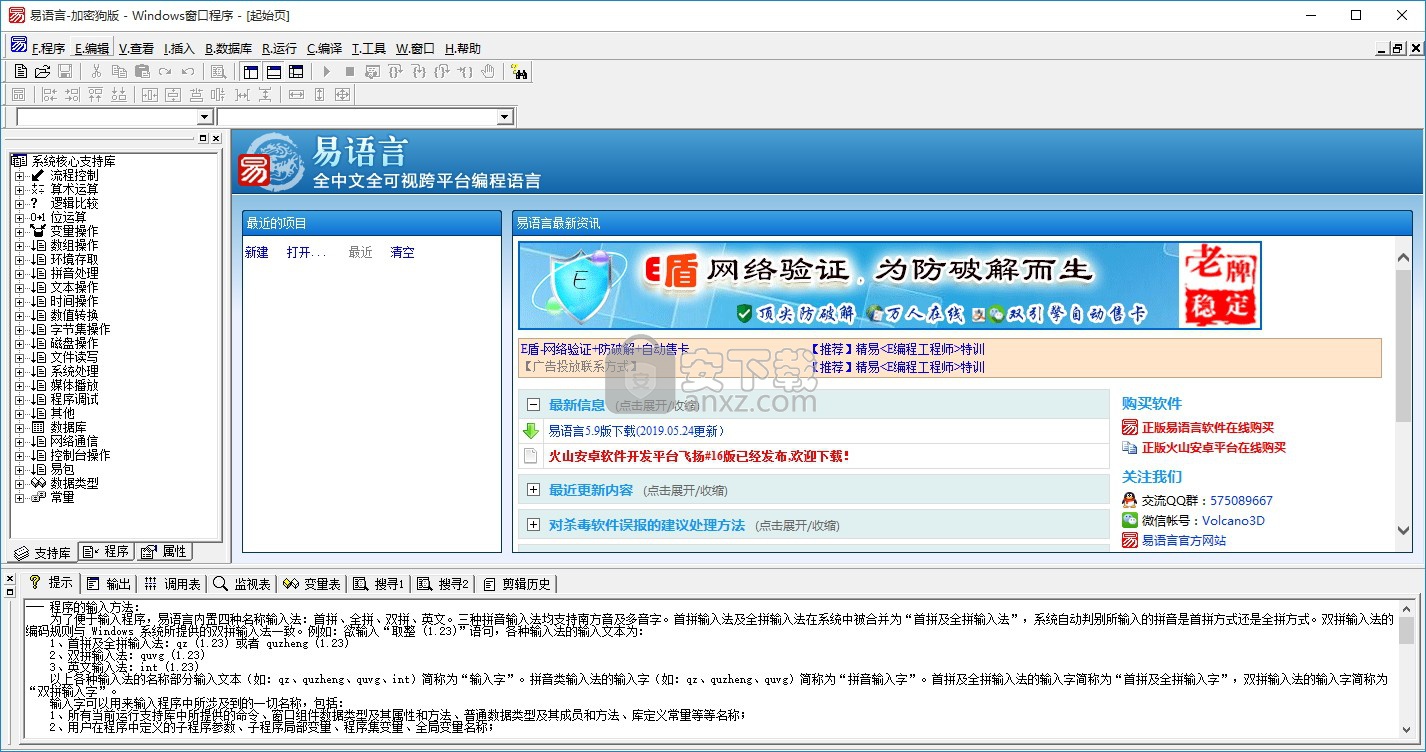Click the make-same-width icon in layout toolbar
This screenshot has width=1426, height=752.
[296, 95]
